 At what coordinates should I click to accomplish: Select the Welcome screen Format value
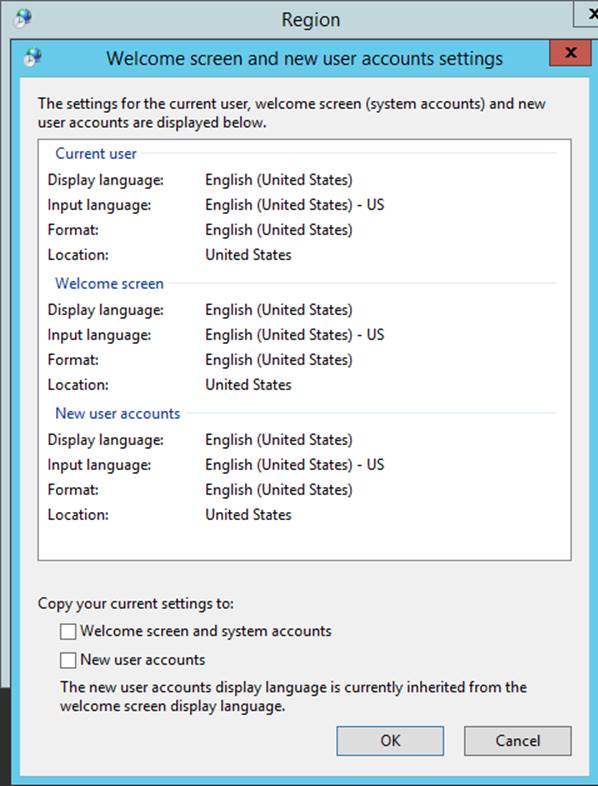click(x=279, y=359)
